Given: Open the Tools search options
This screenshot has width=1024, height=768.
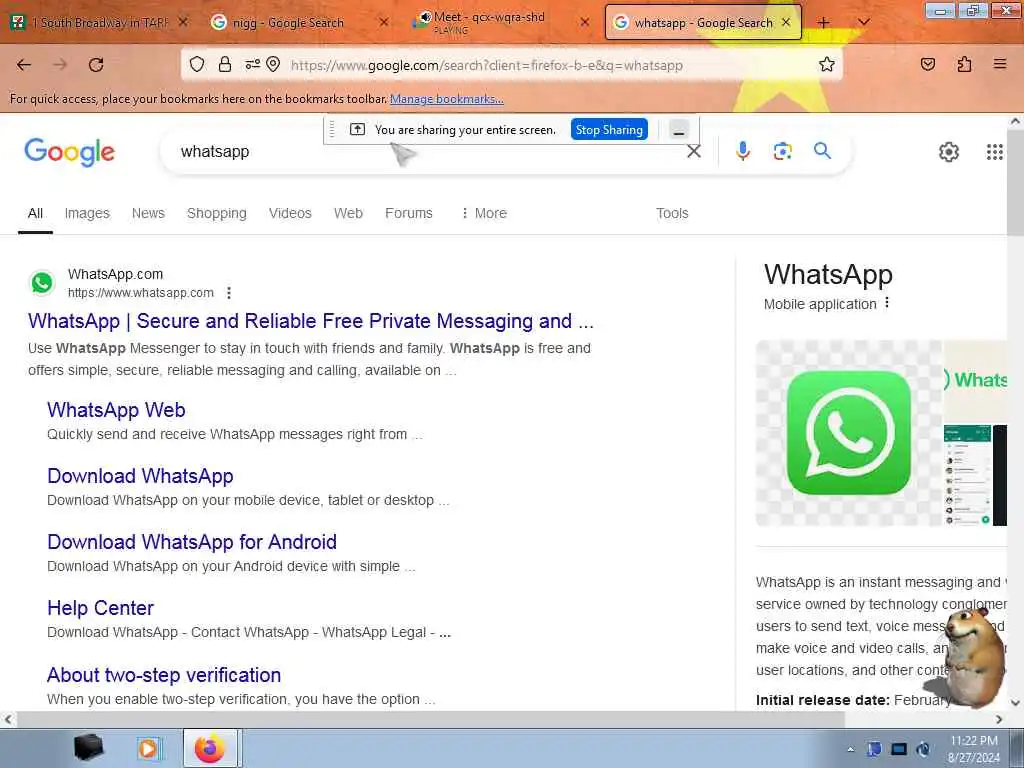Looking at the screenshot, I should [672, 213].
